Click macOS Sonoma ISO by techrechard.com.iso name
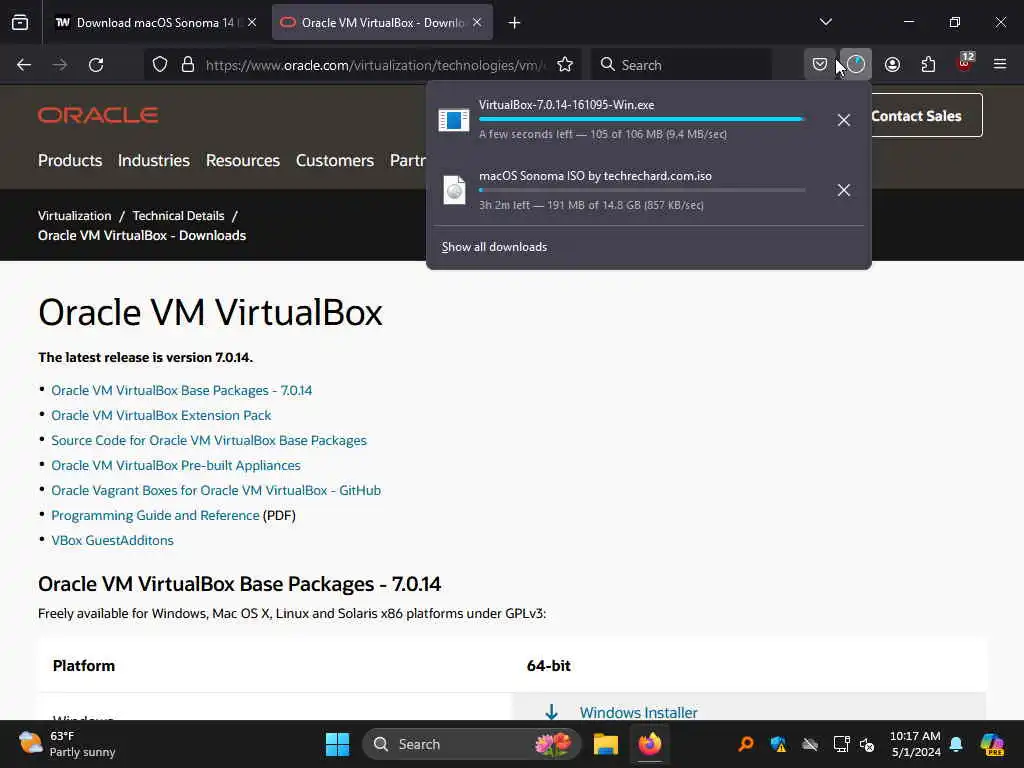The image size is (1024, 768). (x=595, y=176)
